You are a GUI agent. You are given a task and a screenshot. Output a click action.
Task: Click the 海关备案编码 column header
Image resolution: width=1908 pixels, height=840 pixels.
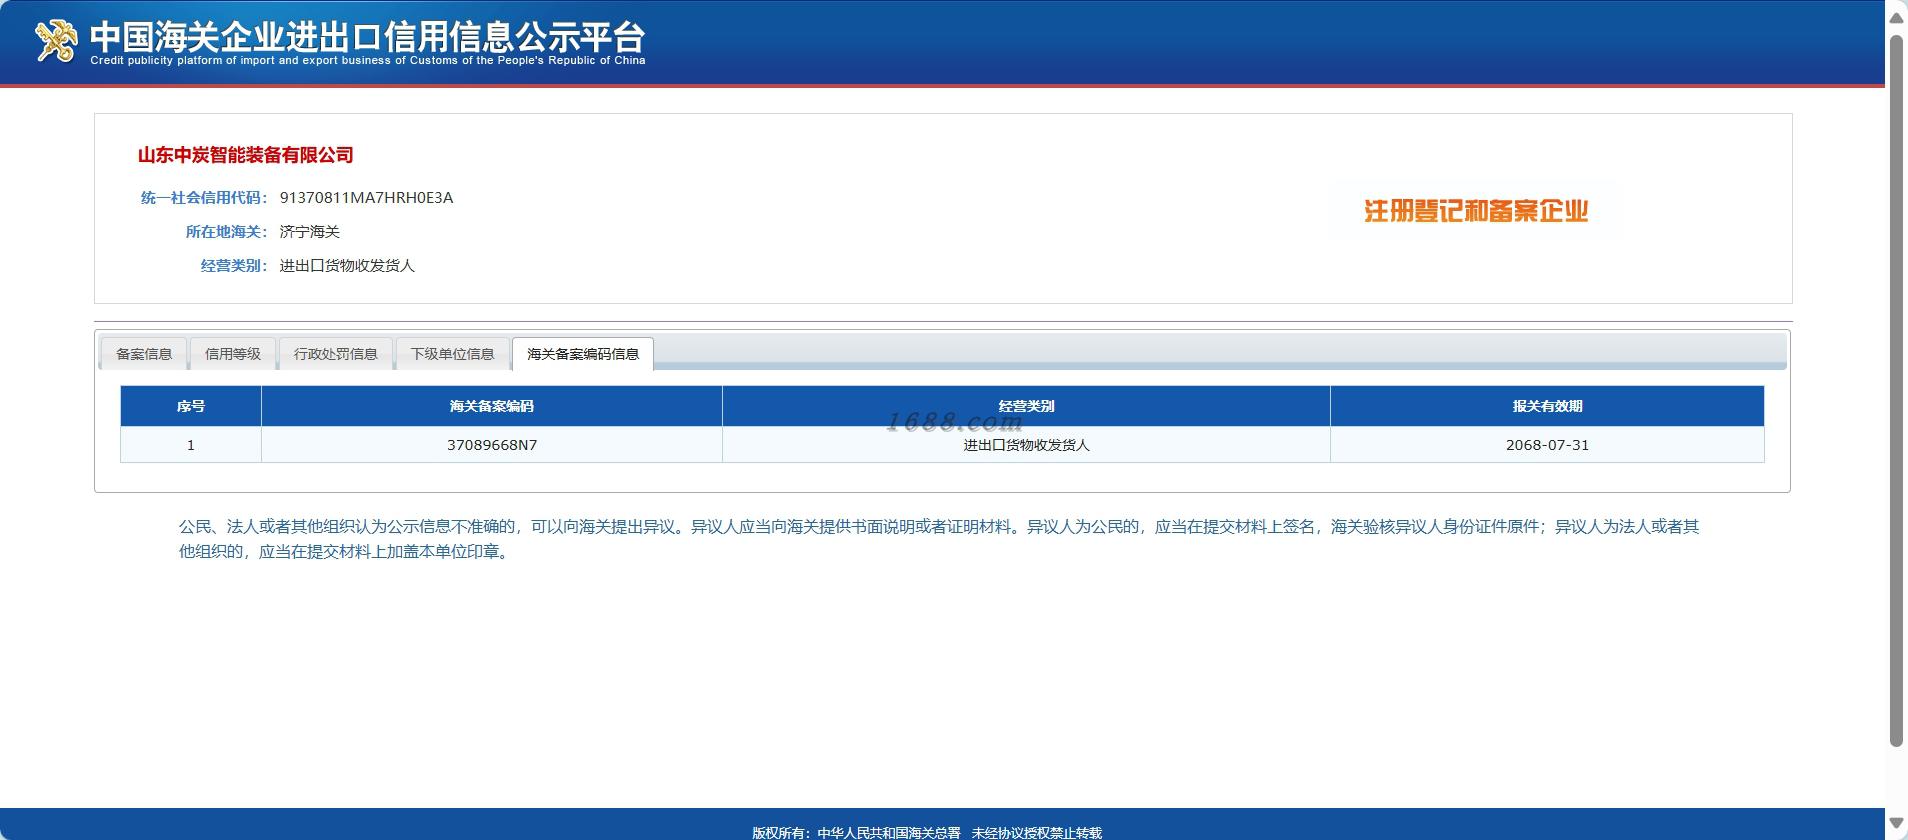(x=492, y=406)
